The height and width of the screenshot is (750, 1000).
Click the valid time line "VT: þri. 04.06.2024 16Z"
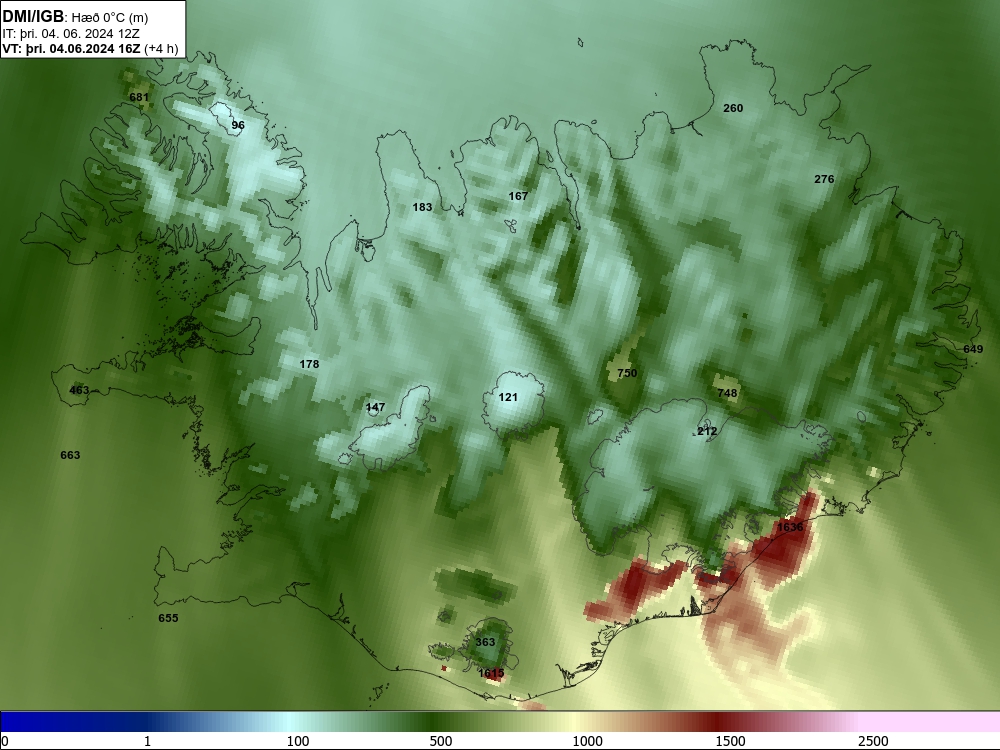pos(71,49)
